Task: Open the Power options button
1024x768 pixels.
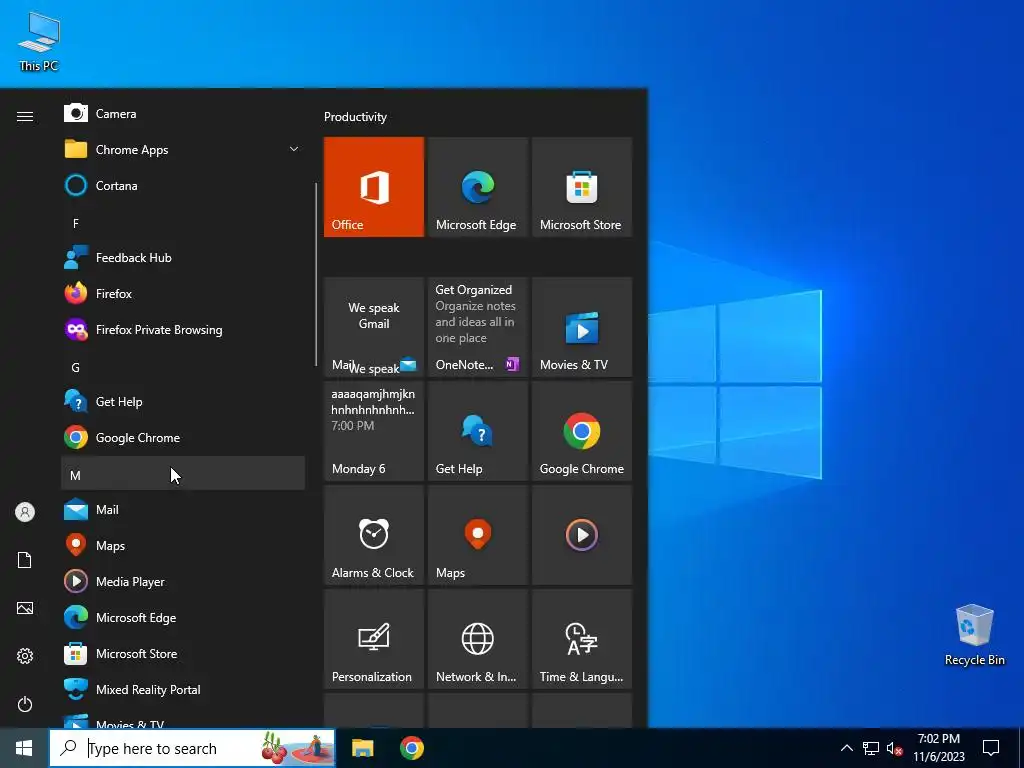Action: pos(25,704)
